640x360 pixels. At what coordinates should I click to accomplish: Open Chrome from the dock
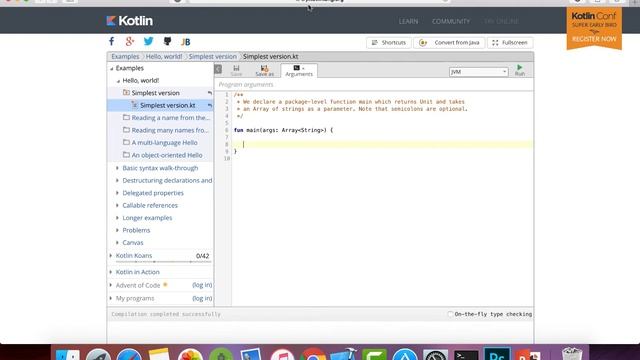pos(313,354)
